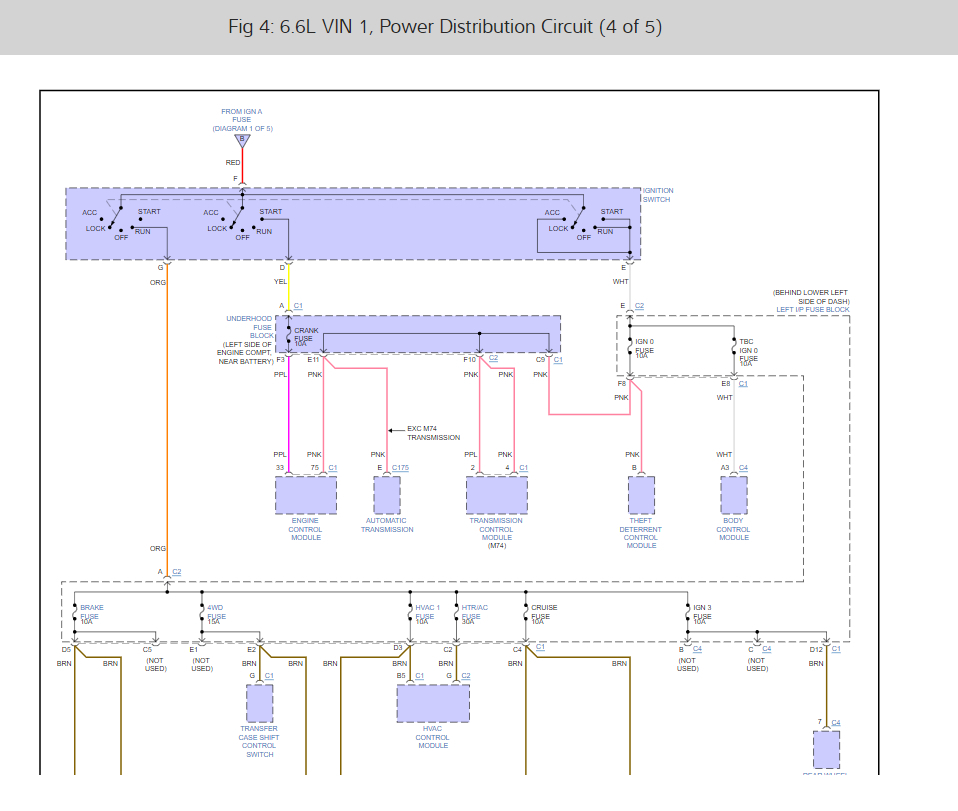
Task: Open the C2 link beside orange wire terminal A
Action: point(177,572)
